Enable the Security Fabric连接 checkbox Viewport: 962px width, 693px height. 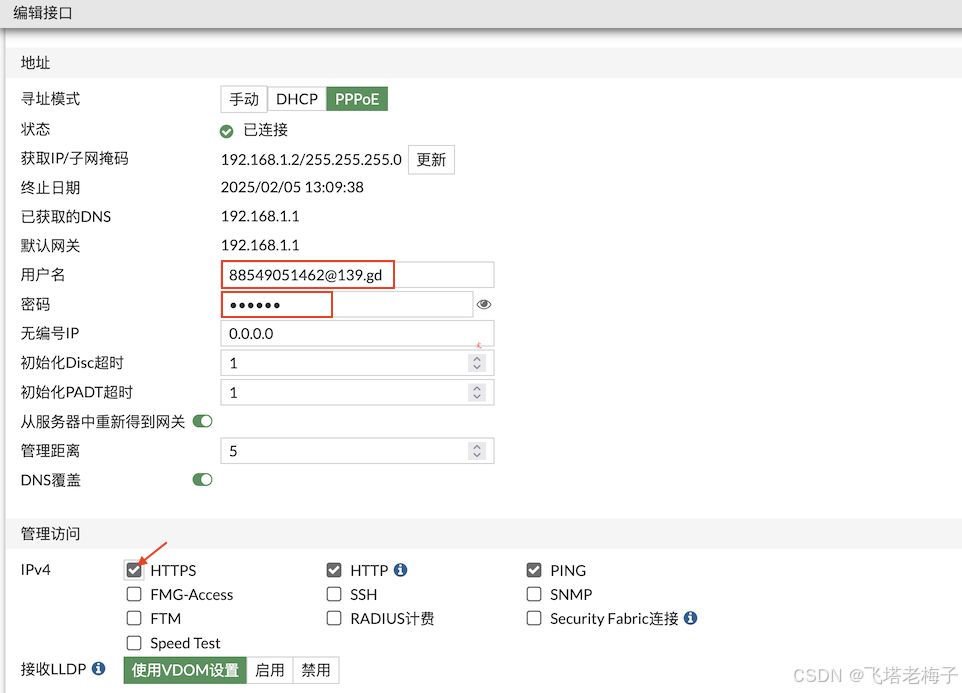coord(534,618)
